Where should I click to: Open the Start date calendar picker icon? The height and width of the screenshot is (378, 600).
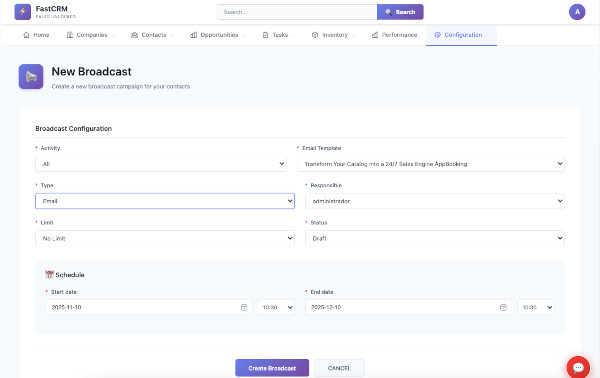(x=244, y=307)
